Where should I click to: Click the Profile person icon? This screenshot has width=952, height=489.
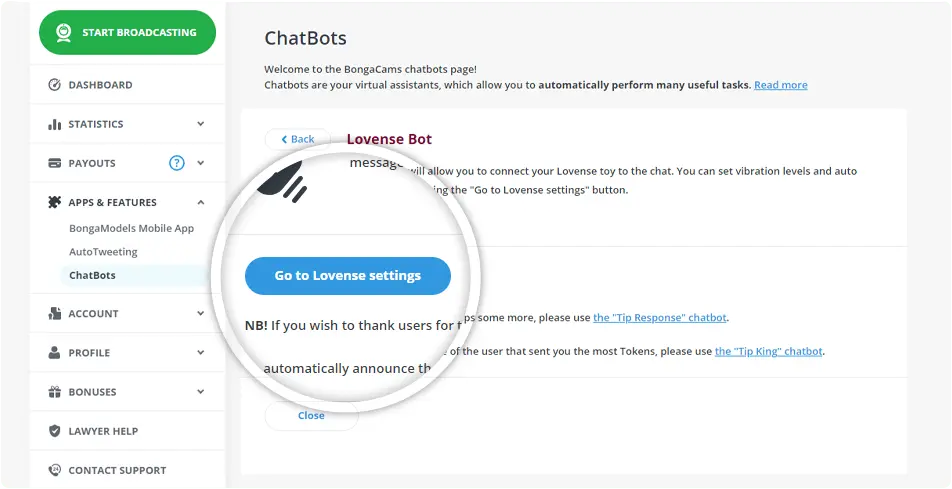[54, 353]
